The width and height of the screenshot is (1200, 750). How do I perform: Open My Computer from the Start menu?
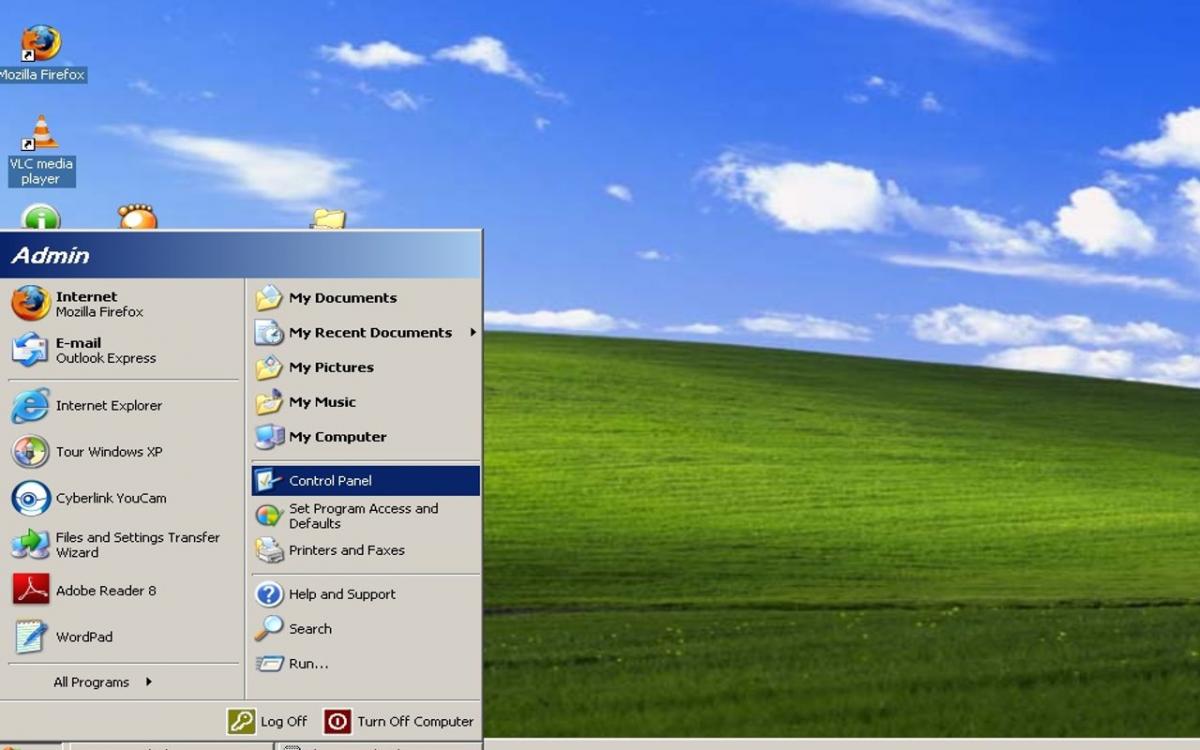(x=366, y=437)
